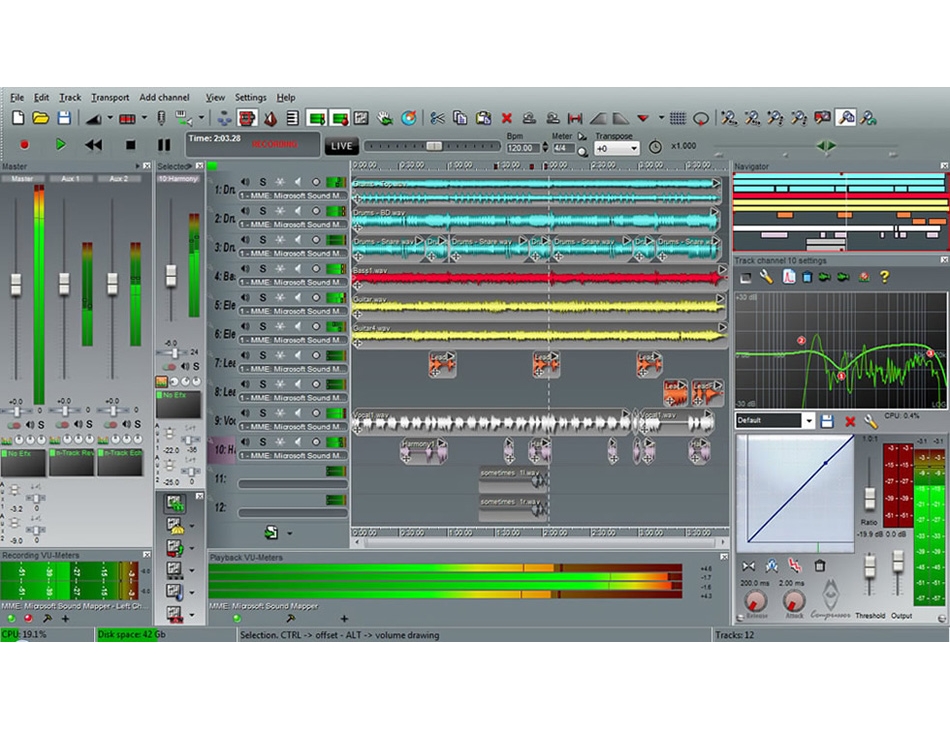Image resolution: width=950 pixels, height=730 pixels.
Task: Click the scissors cut icon
Action: point(437,118)
